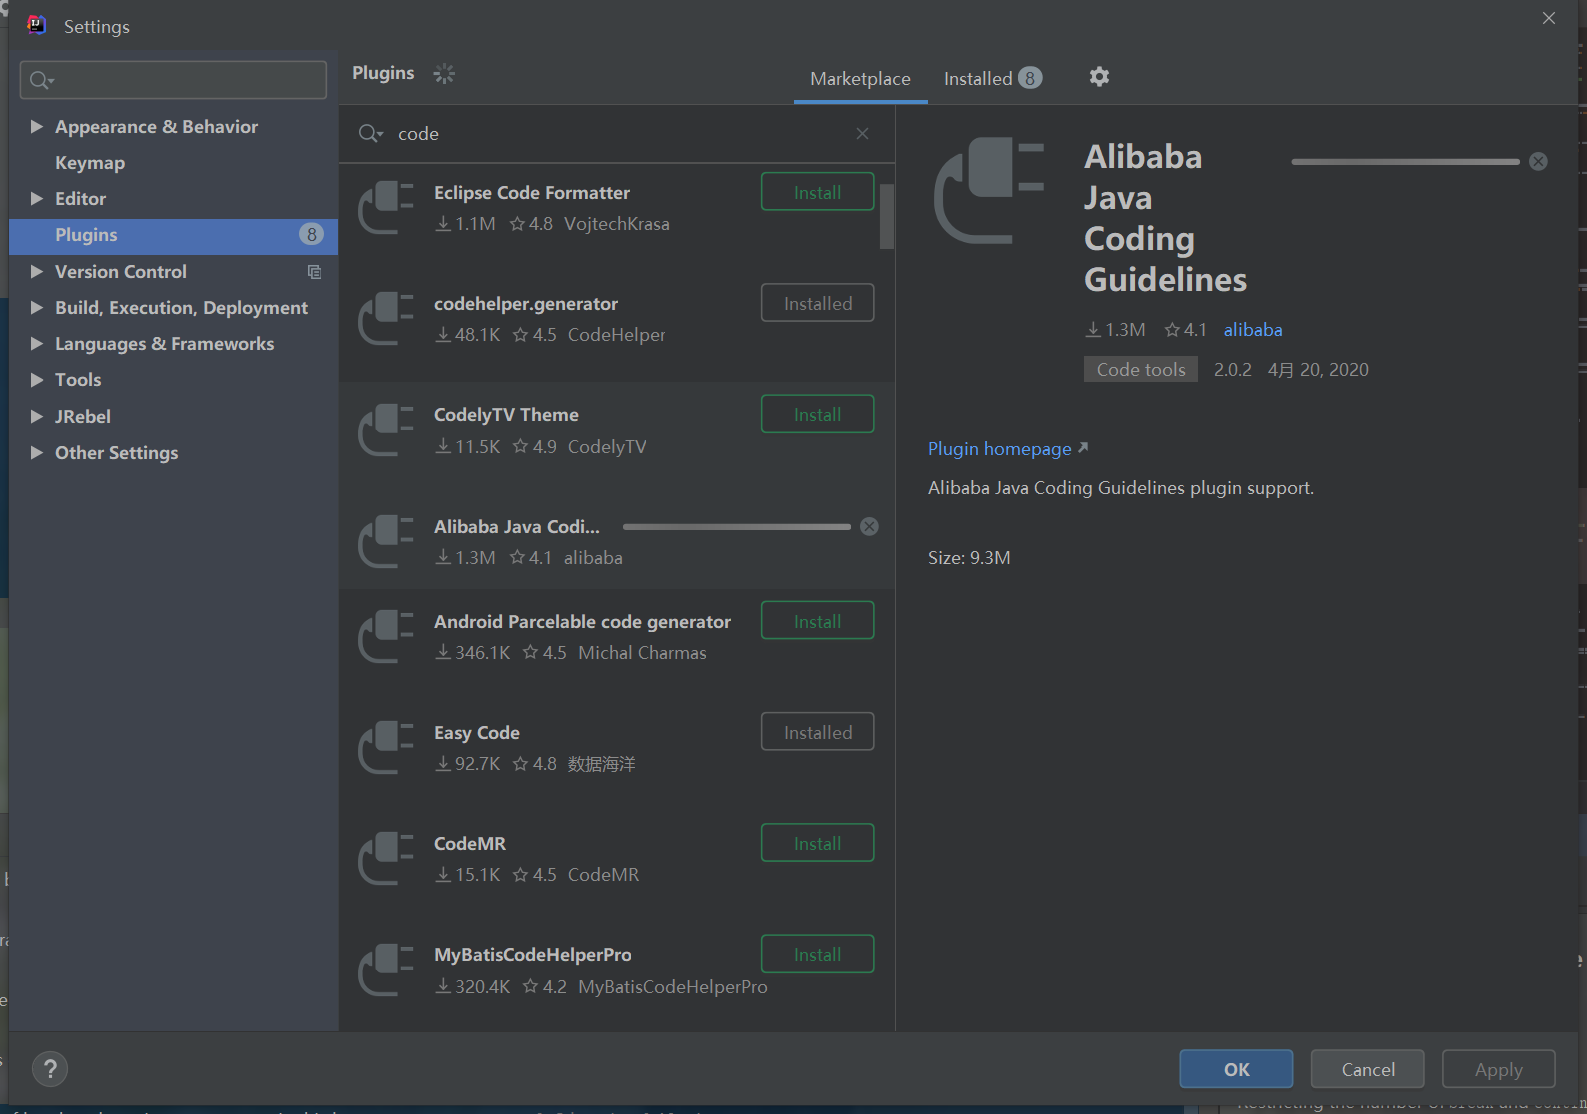1587x1114 pixels.
Task: Select Plugins in settings tree
Action: 173,235
